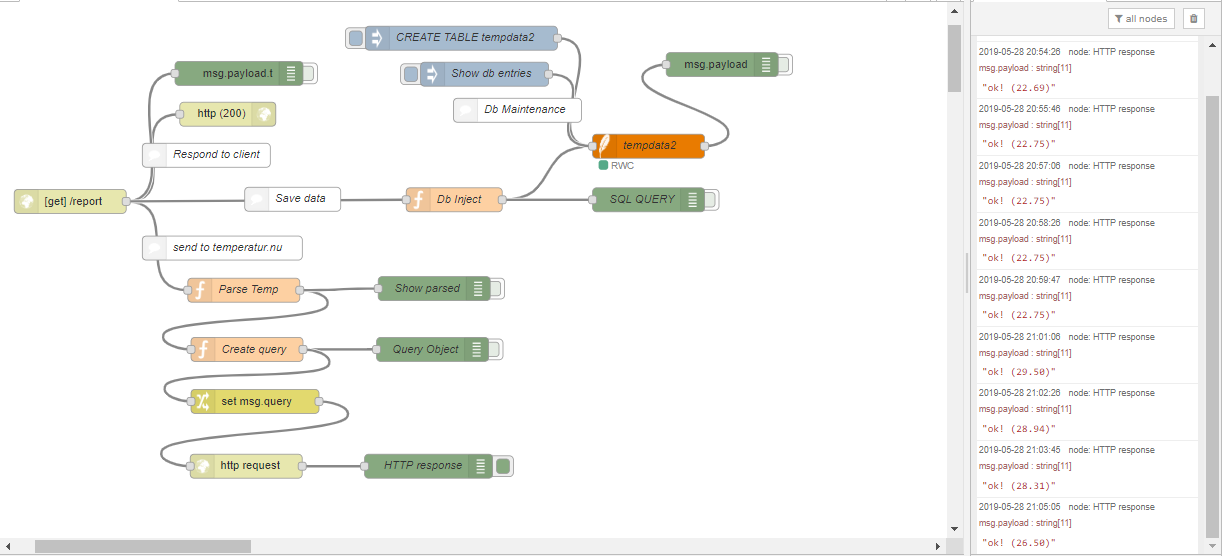The width and height of the screenshot is (1222, 556).
Task: Disable the SQL QUERY debug node button
Action: pyautogui.click(x=710, y=199)
